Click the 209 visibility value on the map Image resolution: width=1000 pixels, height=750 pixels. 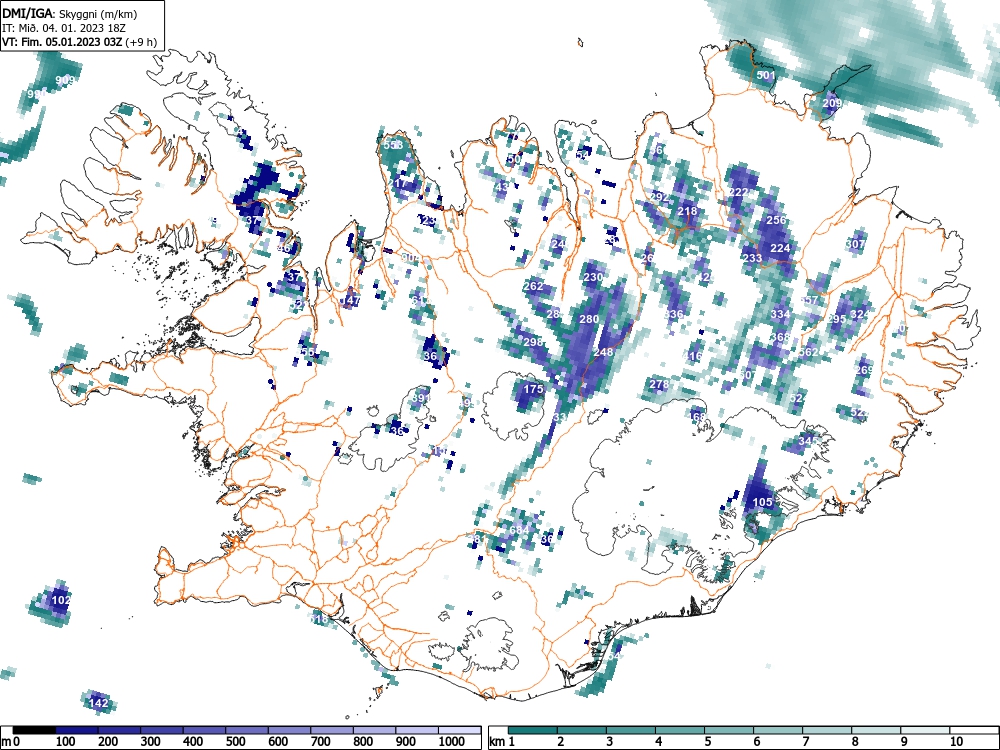pos(832,103)
